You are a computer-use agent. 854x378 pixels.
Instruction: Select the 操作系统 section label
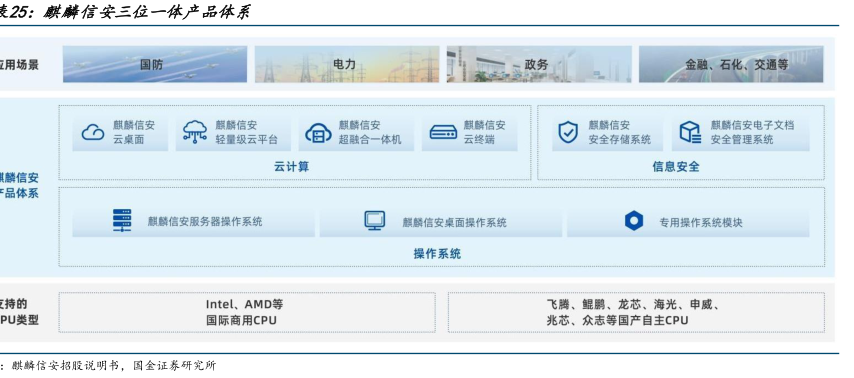tap(437, 254)
